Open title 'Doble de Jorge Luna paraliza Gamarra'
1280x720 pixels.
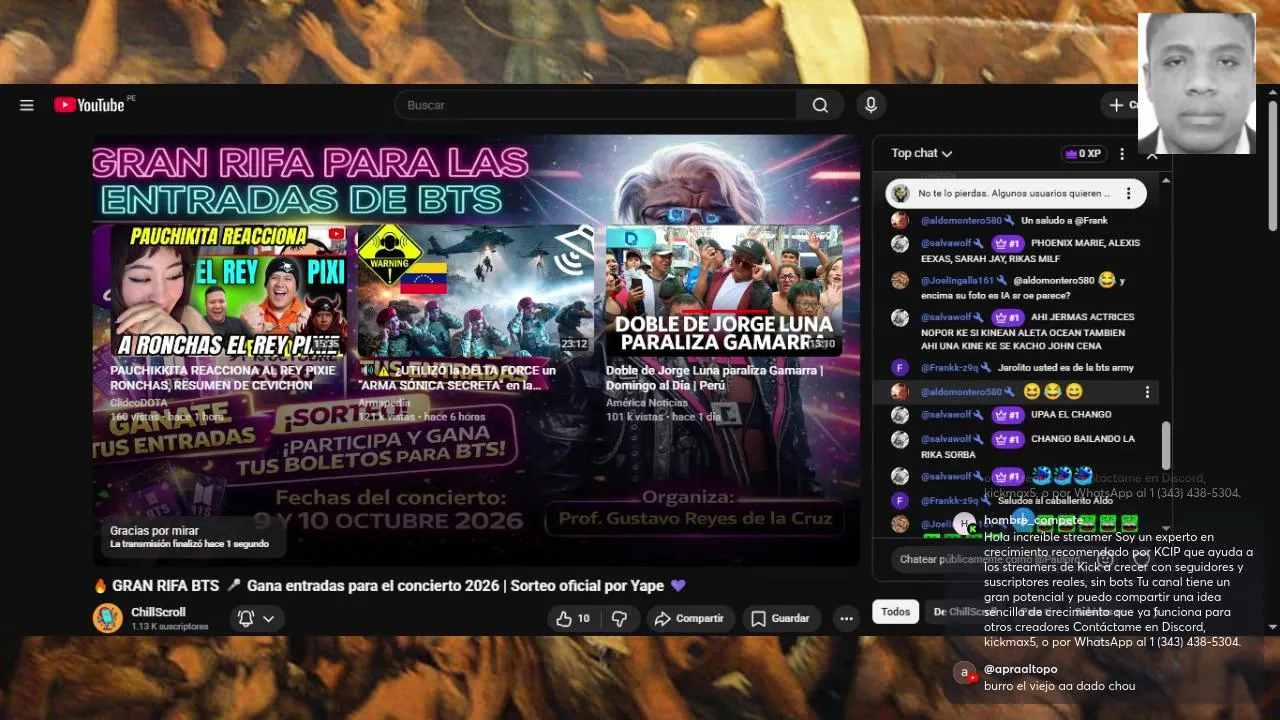click(x=714, y=377)
